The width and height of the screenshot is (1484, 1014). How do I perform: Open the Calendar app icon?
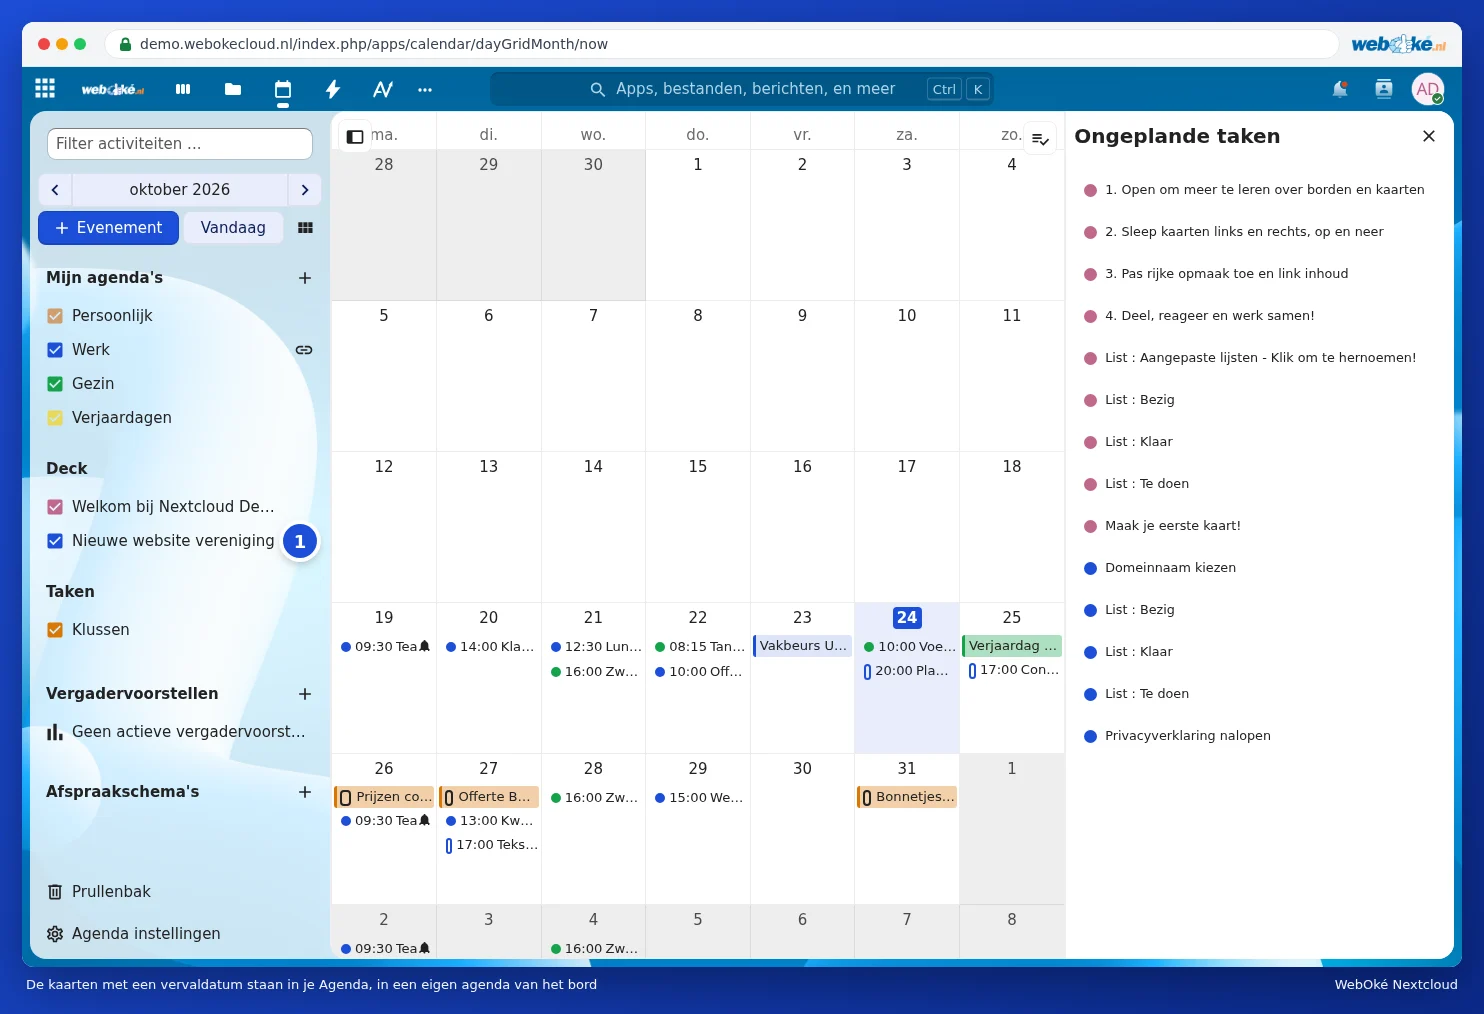pos(283,89)
